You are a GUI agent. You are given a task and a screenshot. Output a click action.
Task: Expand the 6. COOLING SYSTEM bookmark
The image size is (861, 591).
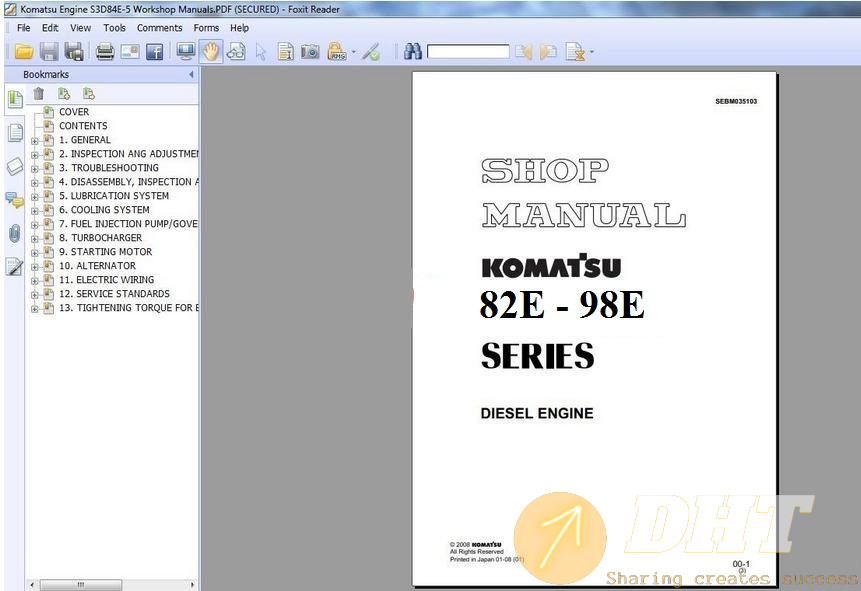(35, 210)
